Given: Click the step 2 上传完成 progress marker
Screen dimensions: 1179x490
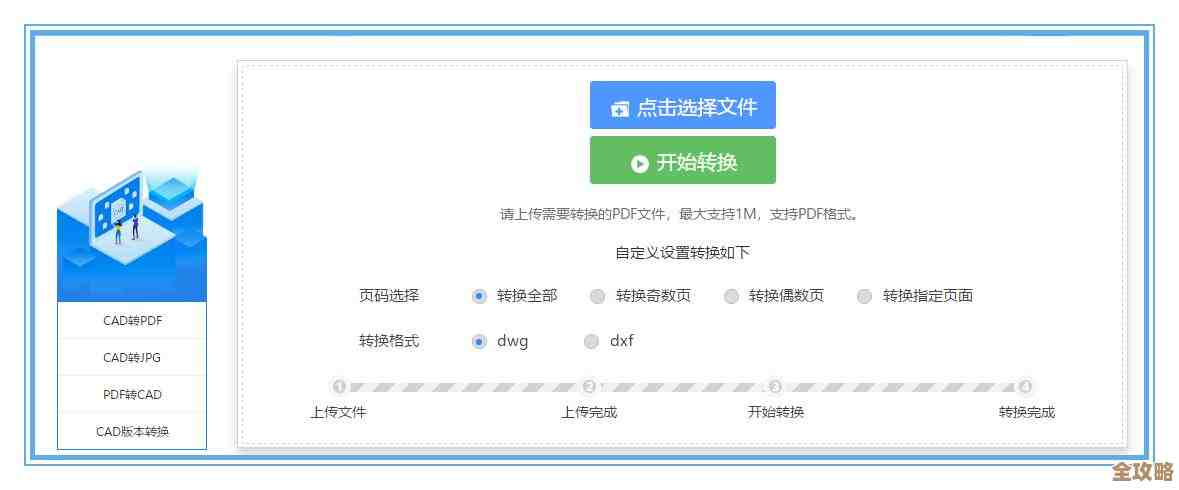Looking at the screenshot, I should pyautogui.click(x=590, y=387).
